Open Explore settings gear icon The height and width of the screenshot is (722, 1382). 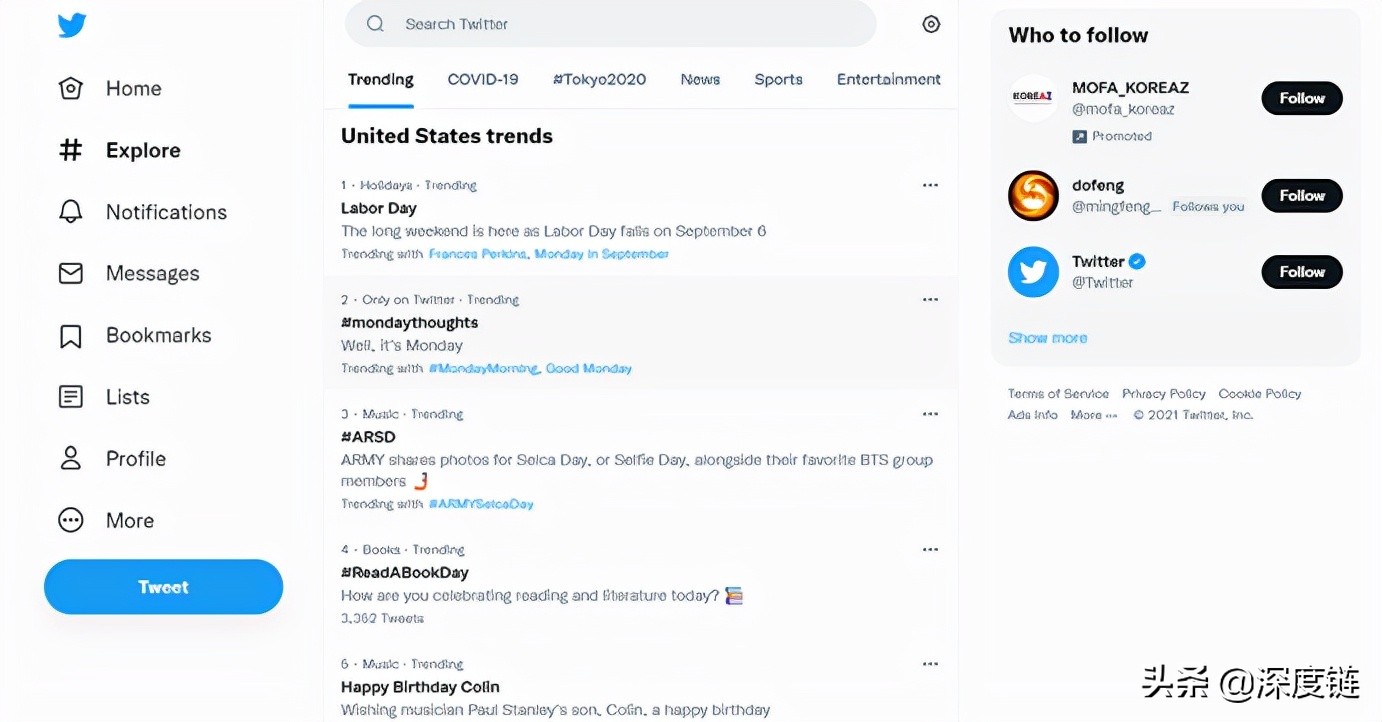tap(931, 24)
